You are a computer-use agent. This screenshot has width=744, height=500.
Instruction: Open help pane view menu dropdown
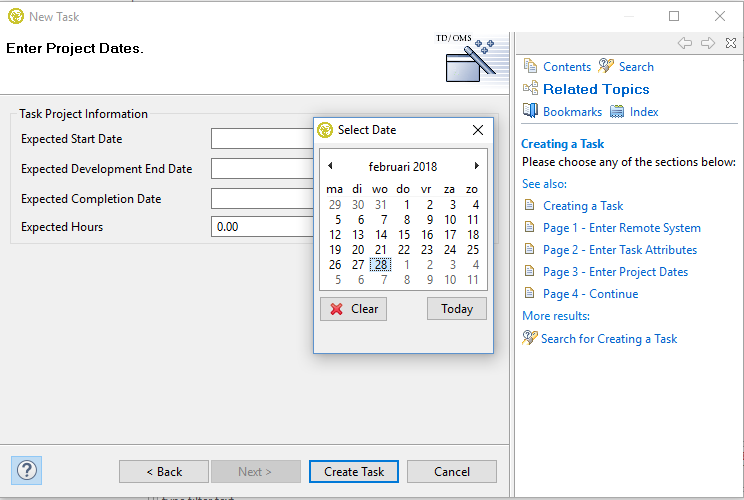tap(731, 43)
